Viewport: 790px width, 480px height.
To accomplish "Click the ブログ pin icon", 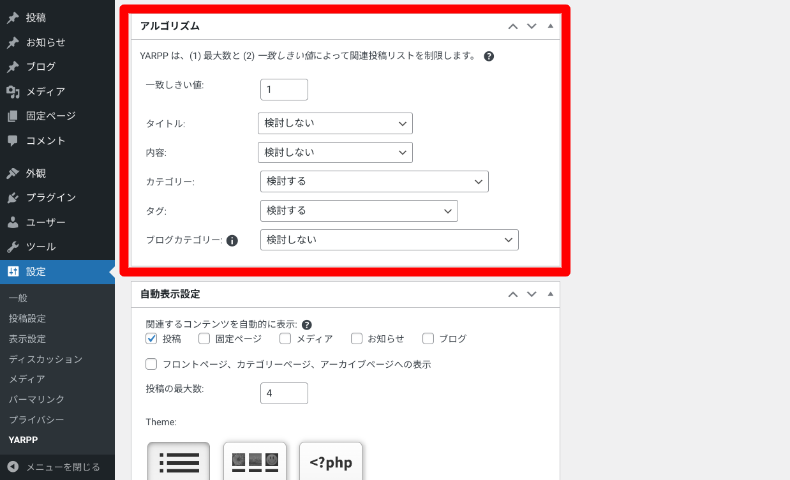I will click(13, 66).
